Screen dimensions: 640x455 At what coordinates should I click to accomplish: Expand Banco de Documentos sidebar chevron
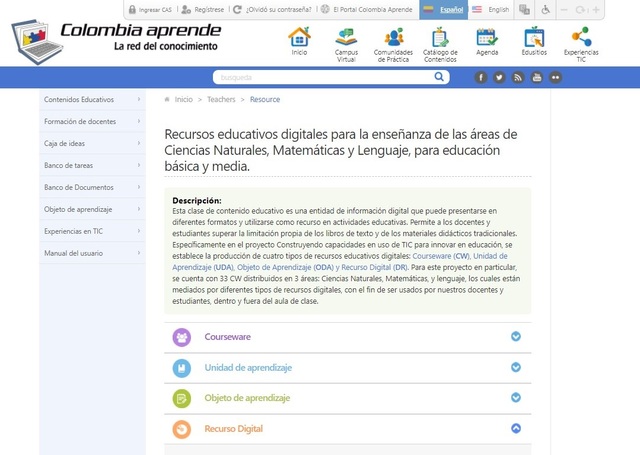(x=139, y=187)
